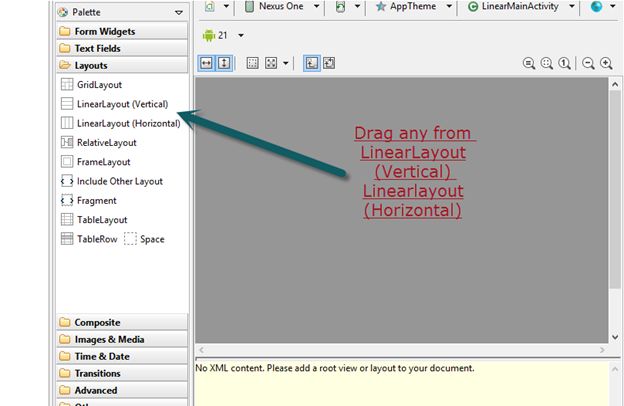The height and width of the screenshot is (406, 624).
Task: Click the screen orientation rotate icon
Action: tap(340, 6)
